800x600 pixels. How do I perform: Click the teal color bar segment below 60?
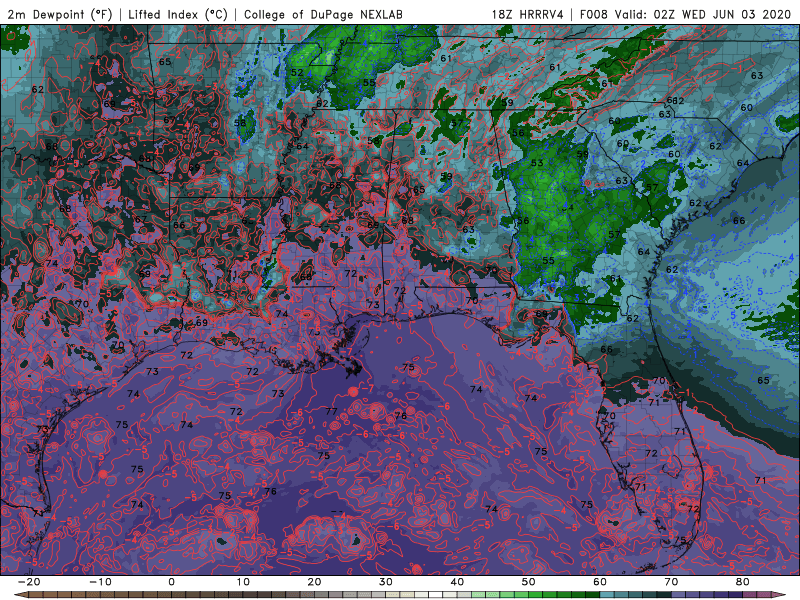pos(607,595)
